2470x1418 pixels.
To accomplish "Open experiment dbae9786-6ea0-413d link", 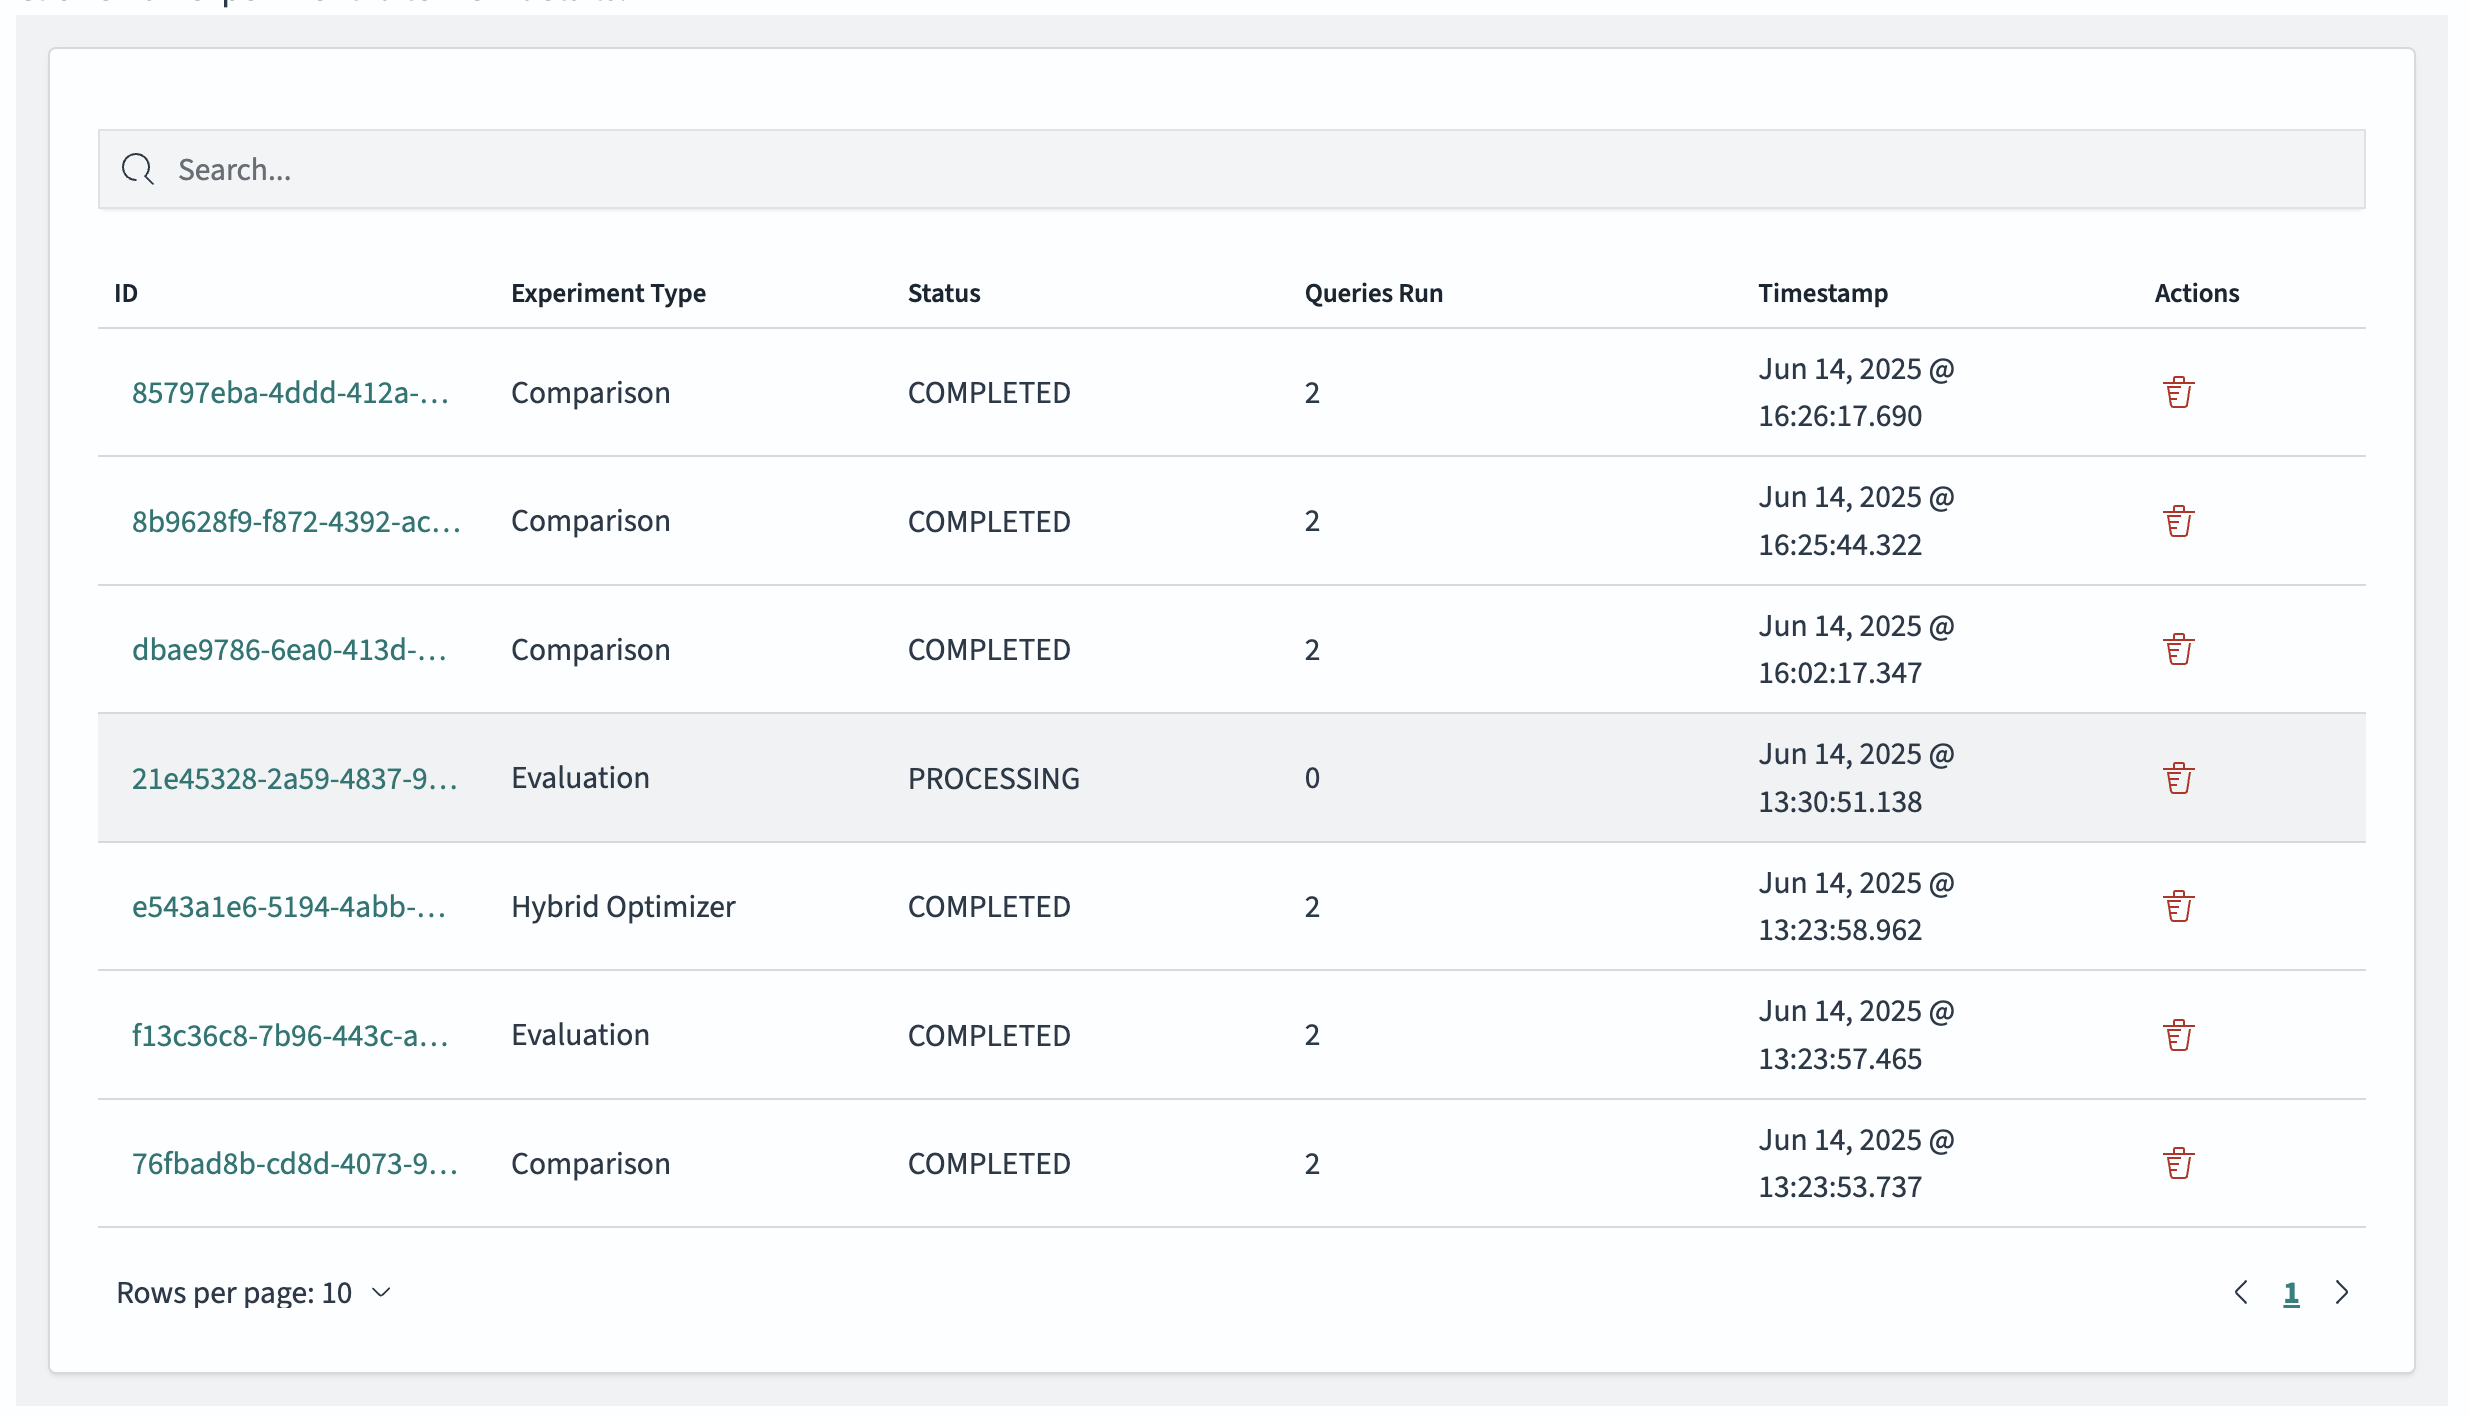I will pos(289,650).
